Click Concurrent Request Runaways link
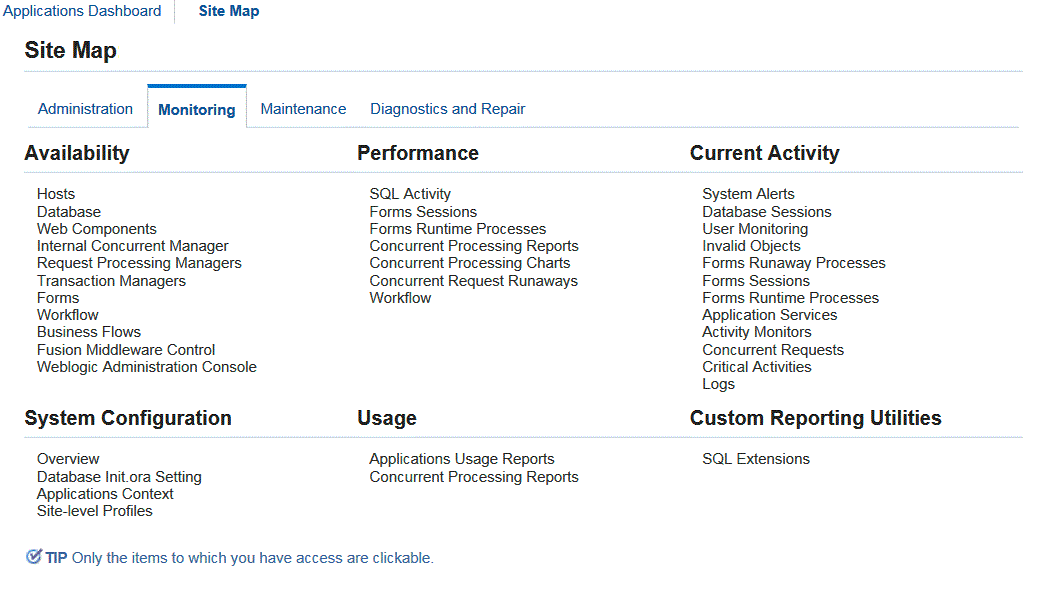This screenshot has width=1045, height=611. pyautogui.click(x=474, y=281)
